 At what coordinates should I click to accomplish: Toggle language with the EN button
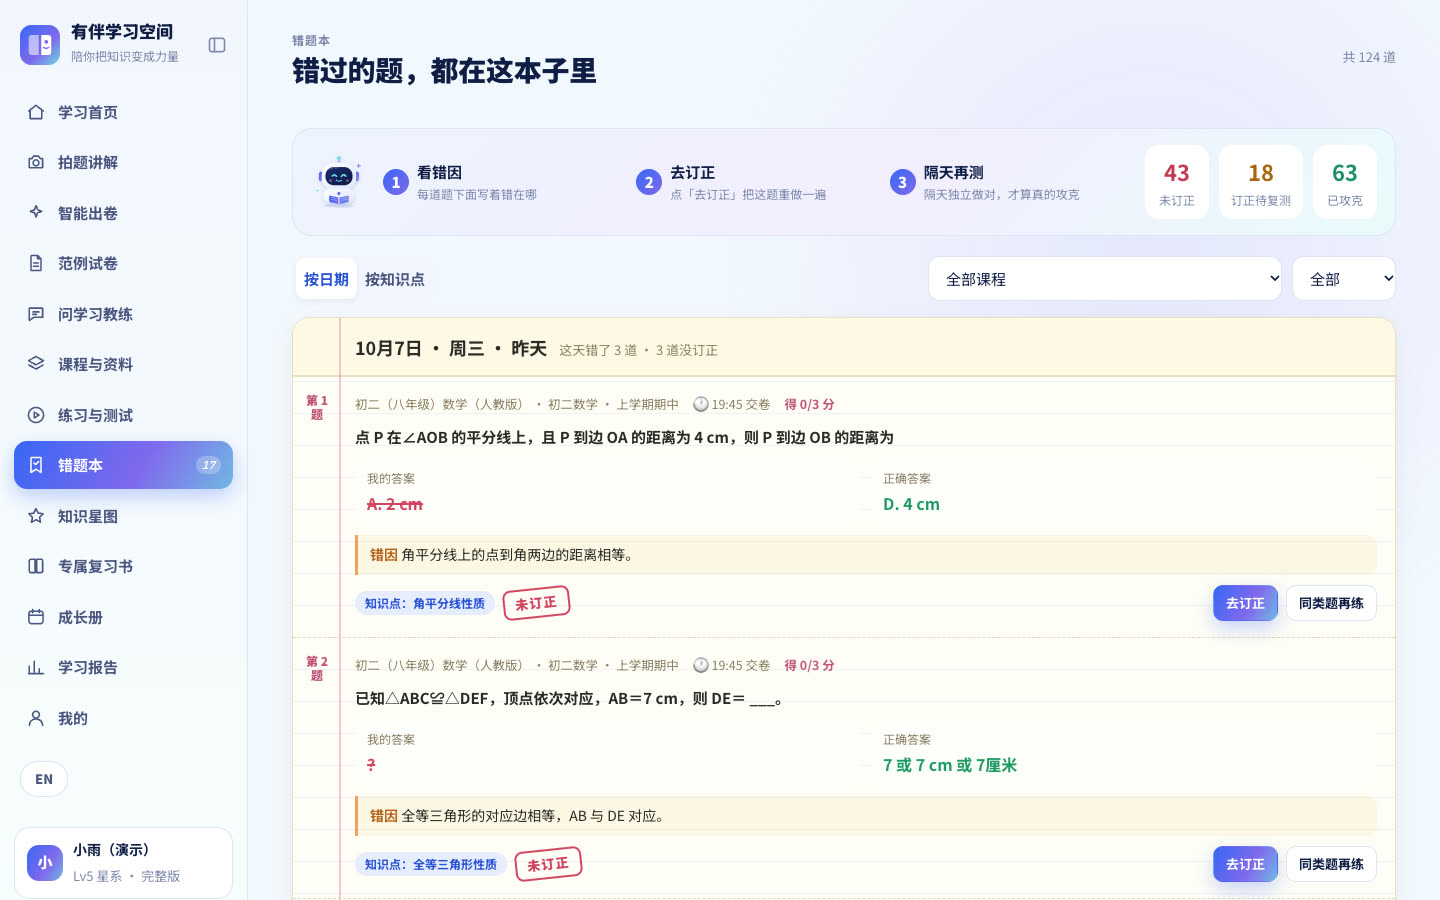click(x=44, y=779)
